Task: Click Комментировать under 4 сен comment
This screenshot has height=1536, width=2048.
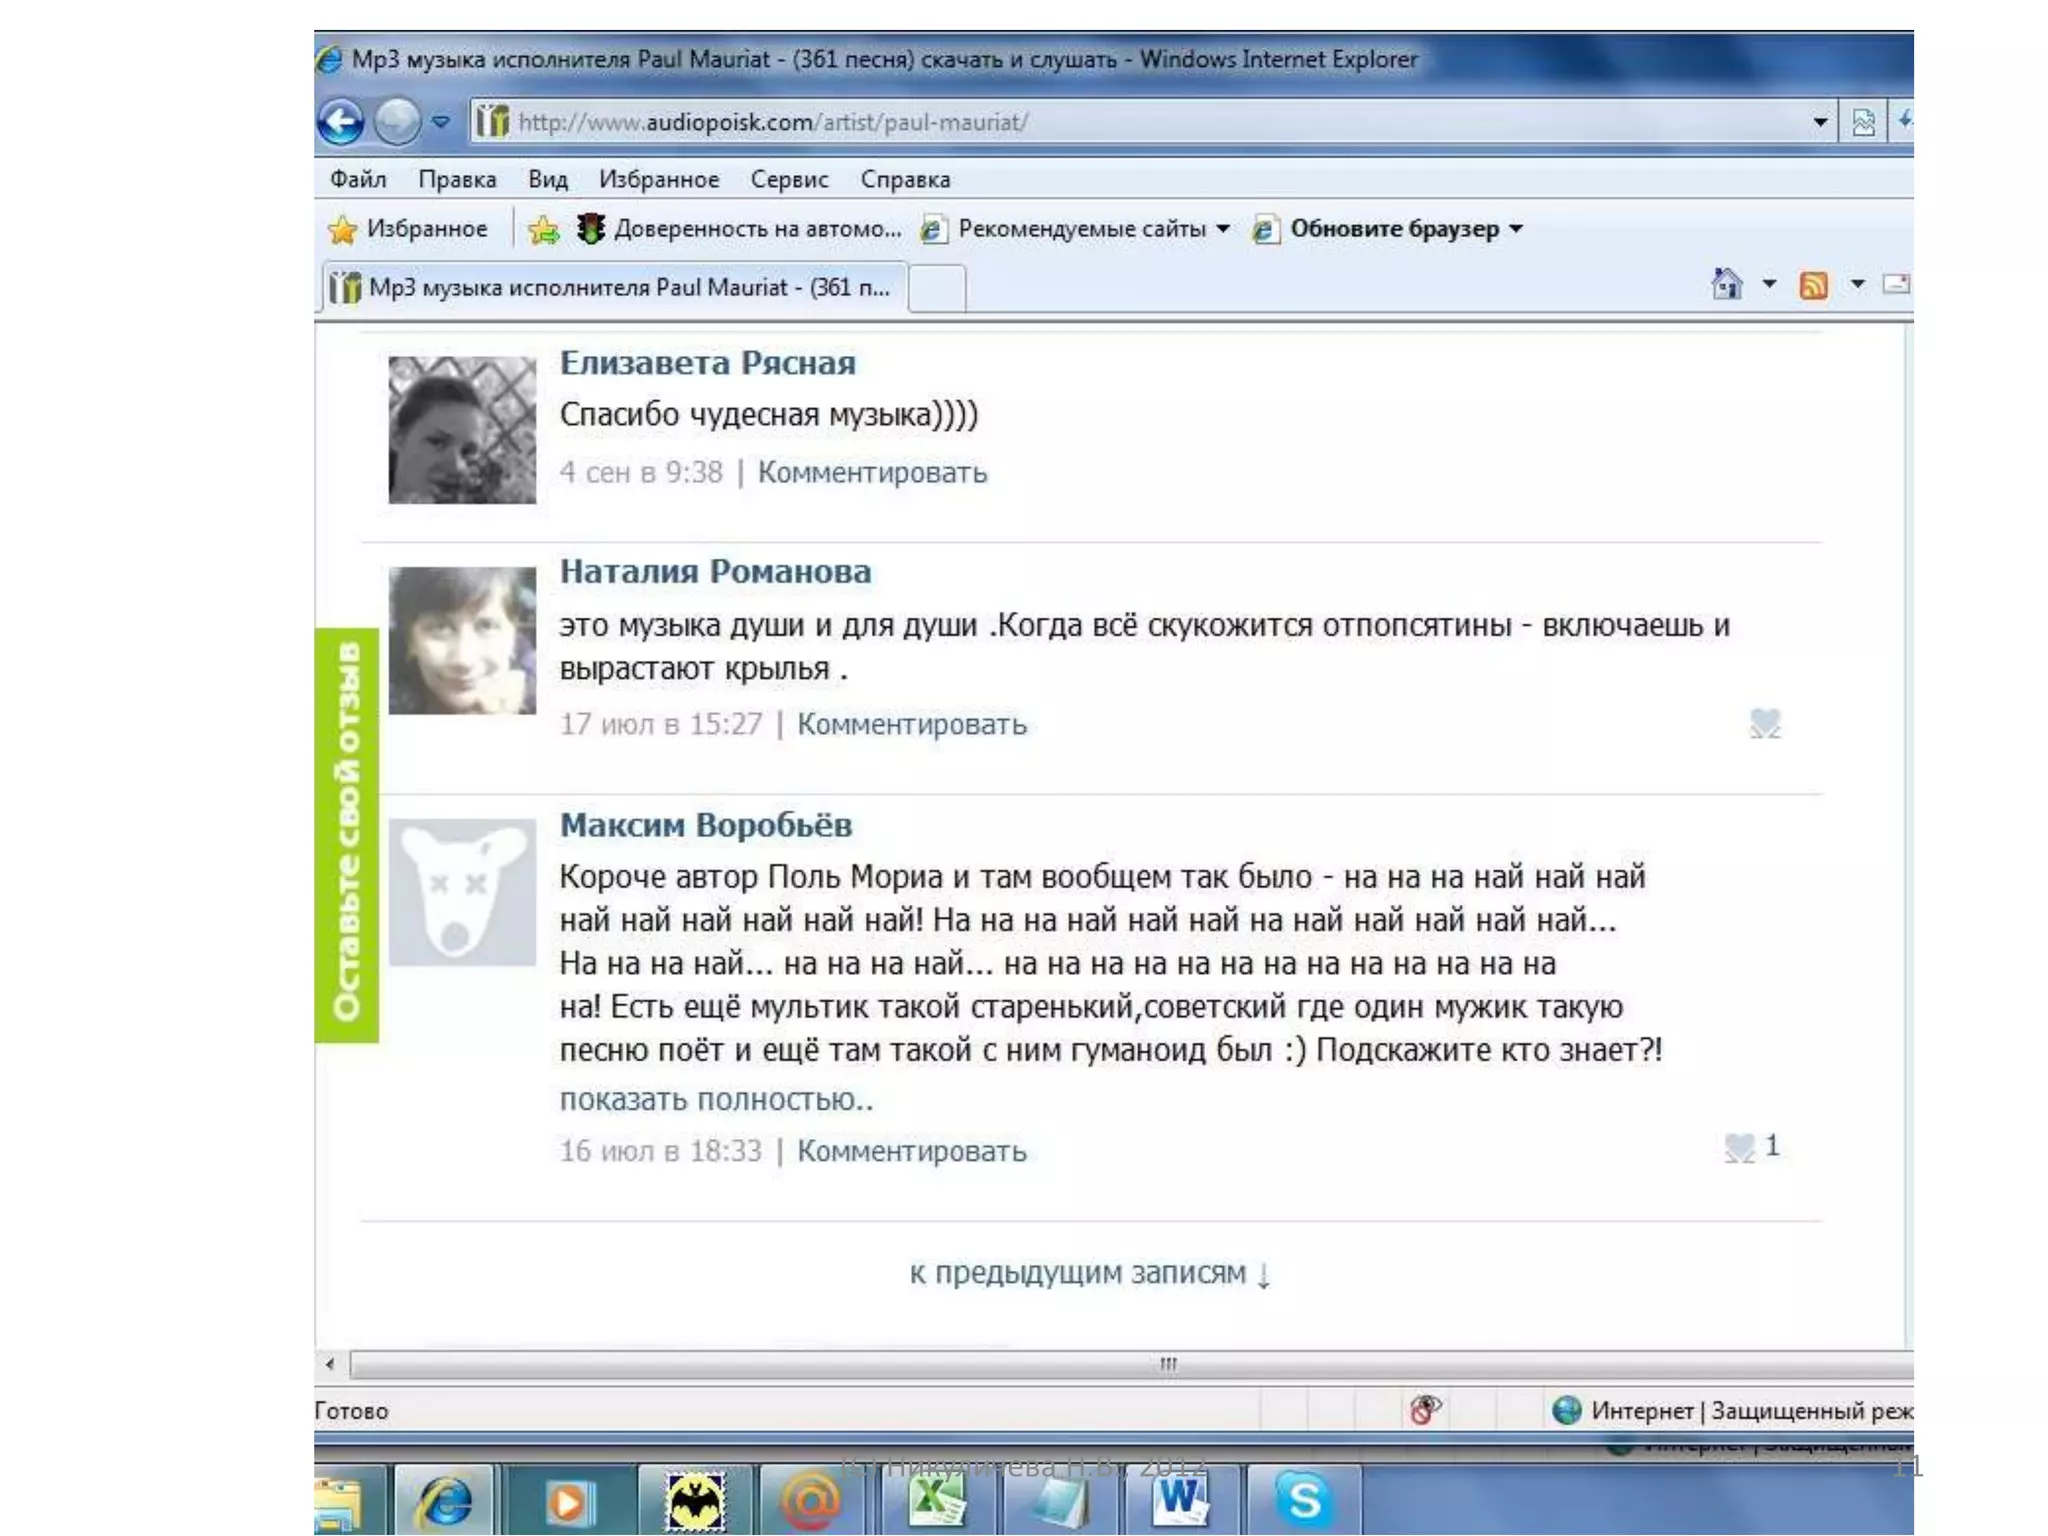Action: [872, 472]
